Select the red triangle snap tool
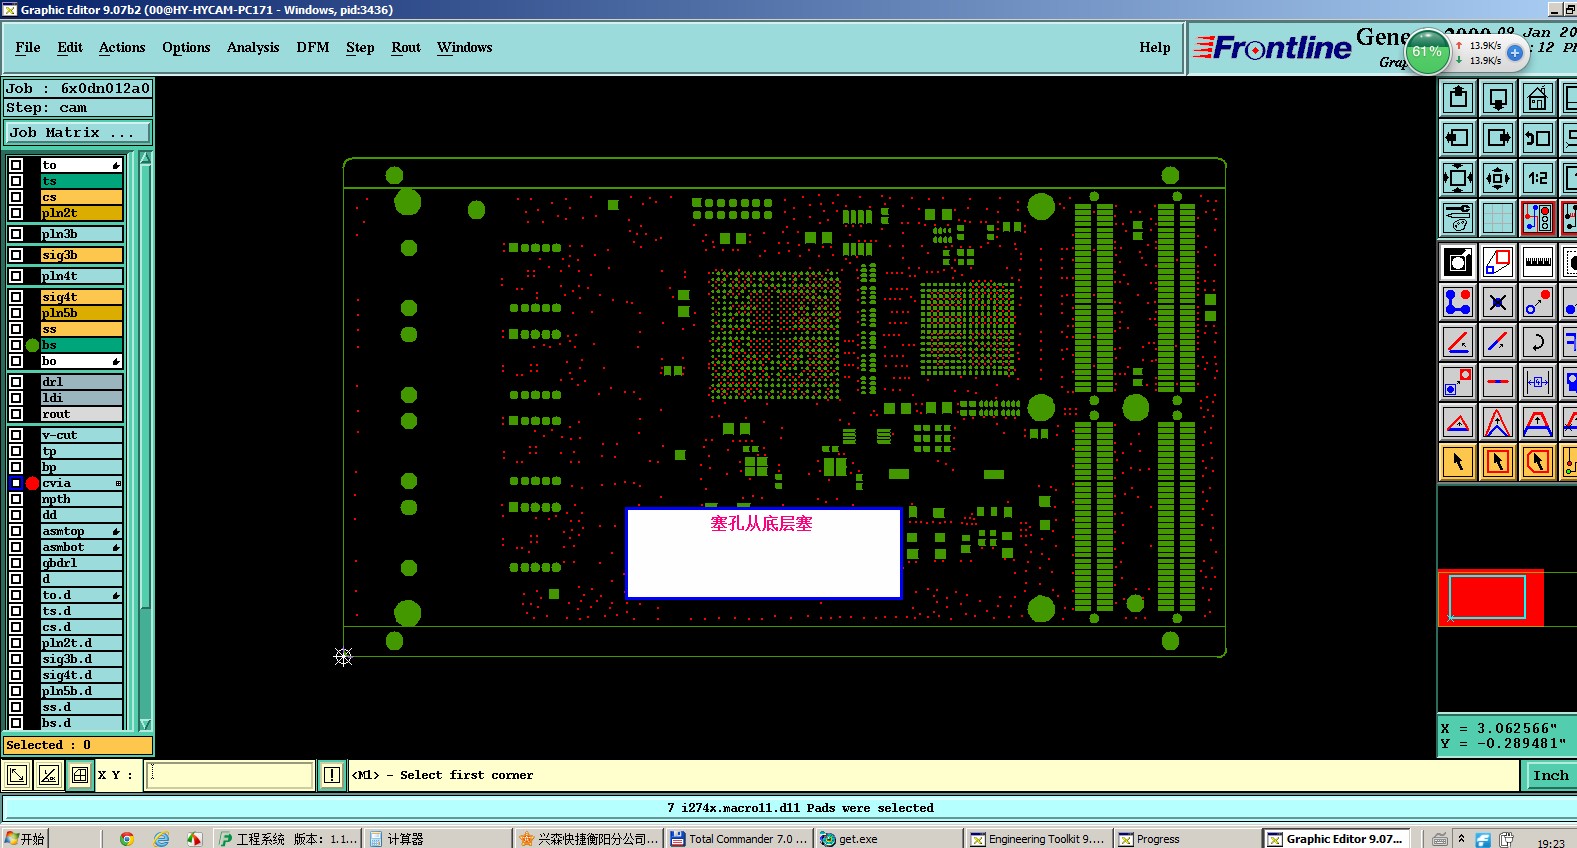Image resolution: width=1577 pixels, height=848 pixels. tap(1458, 422)
